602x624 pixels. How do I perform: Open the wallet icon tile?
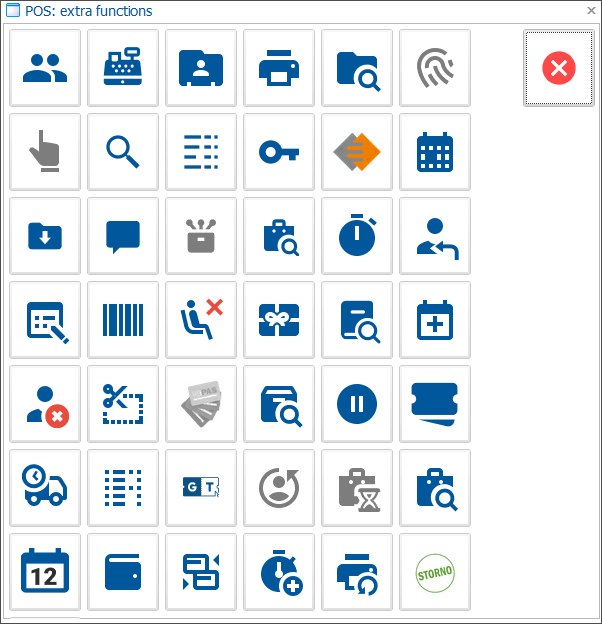[123, 572]
